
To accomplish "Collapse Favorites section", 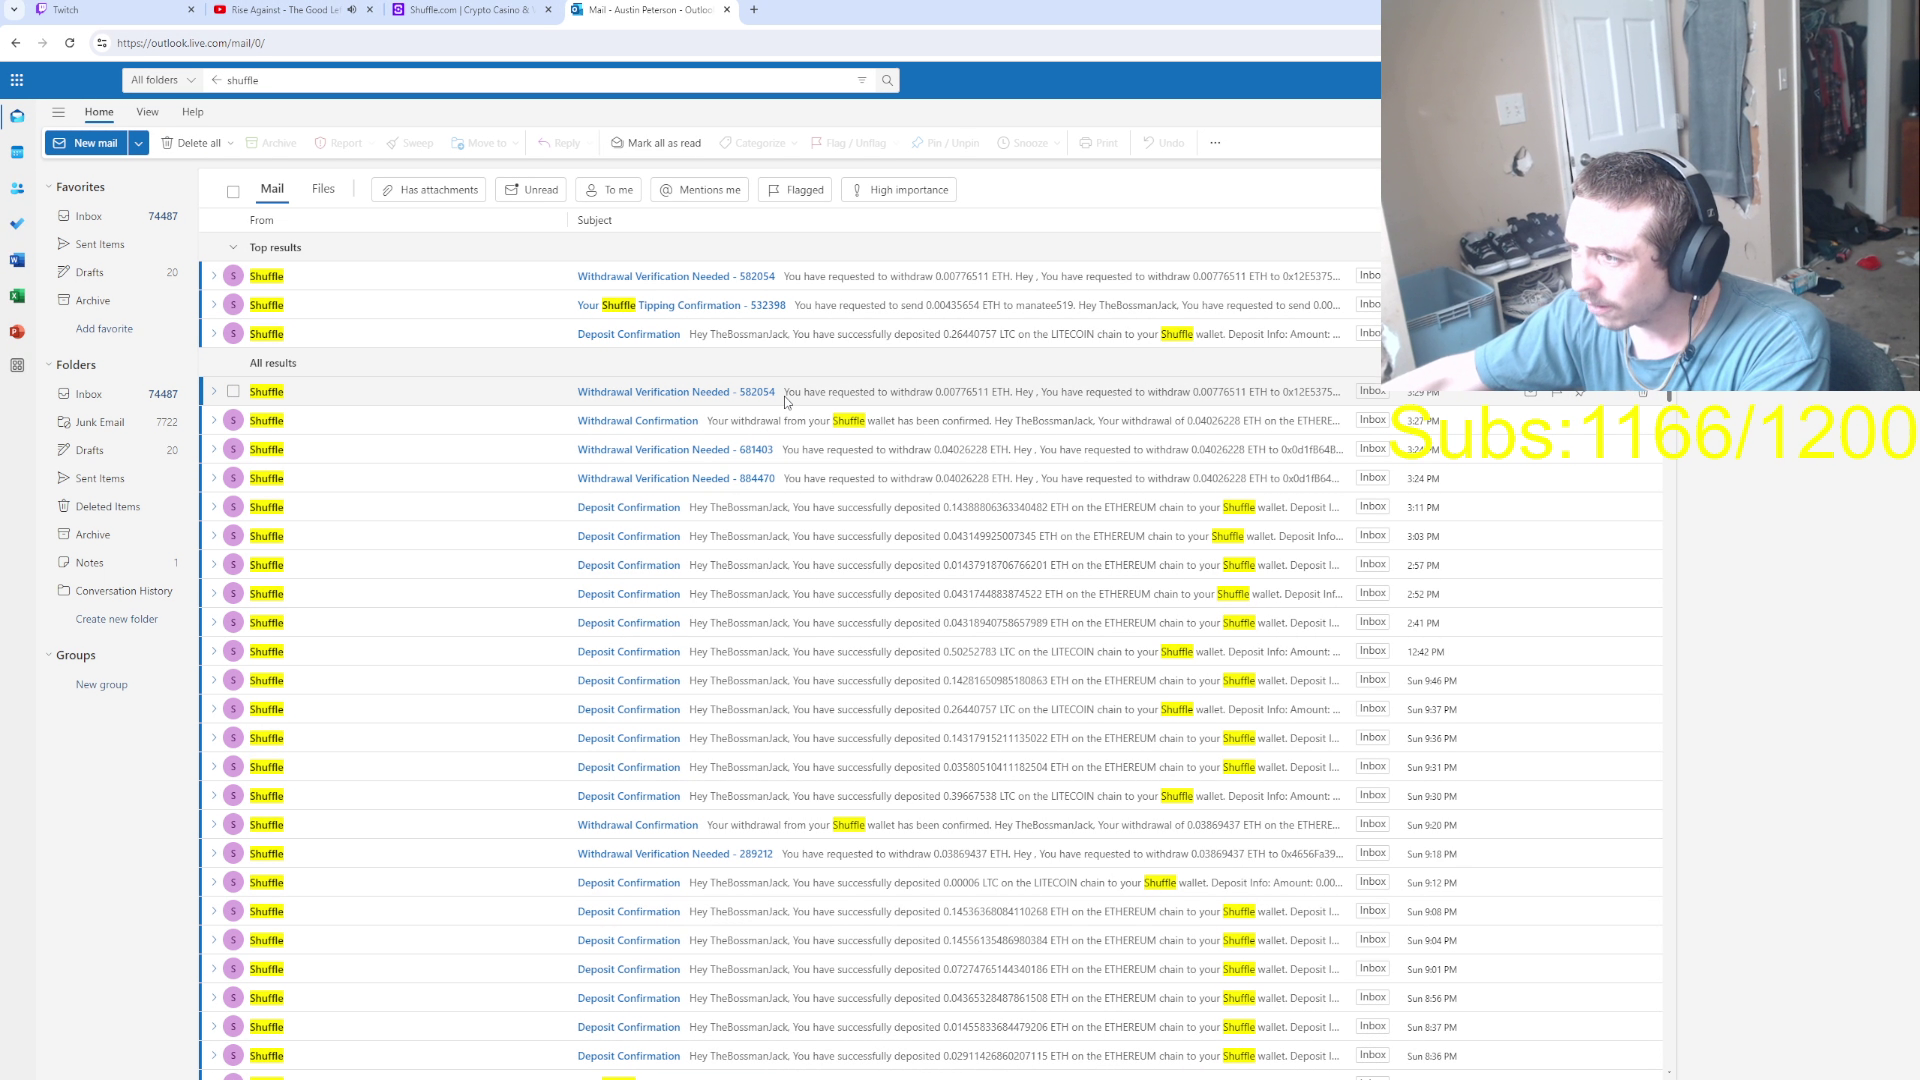I will (48, 187).
